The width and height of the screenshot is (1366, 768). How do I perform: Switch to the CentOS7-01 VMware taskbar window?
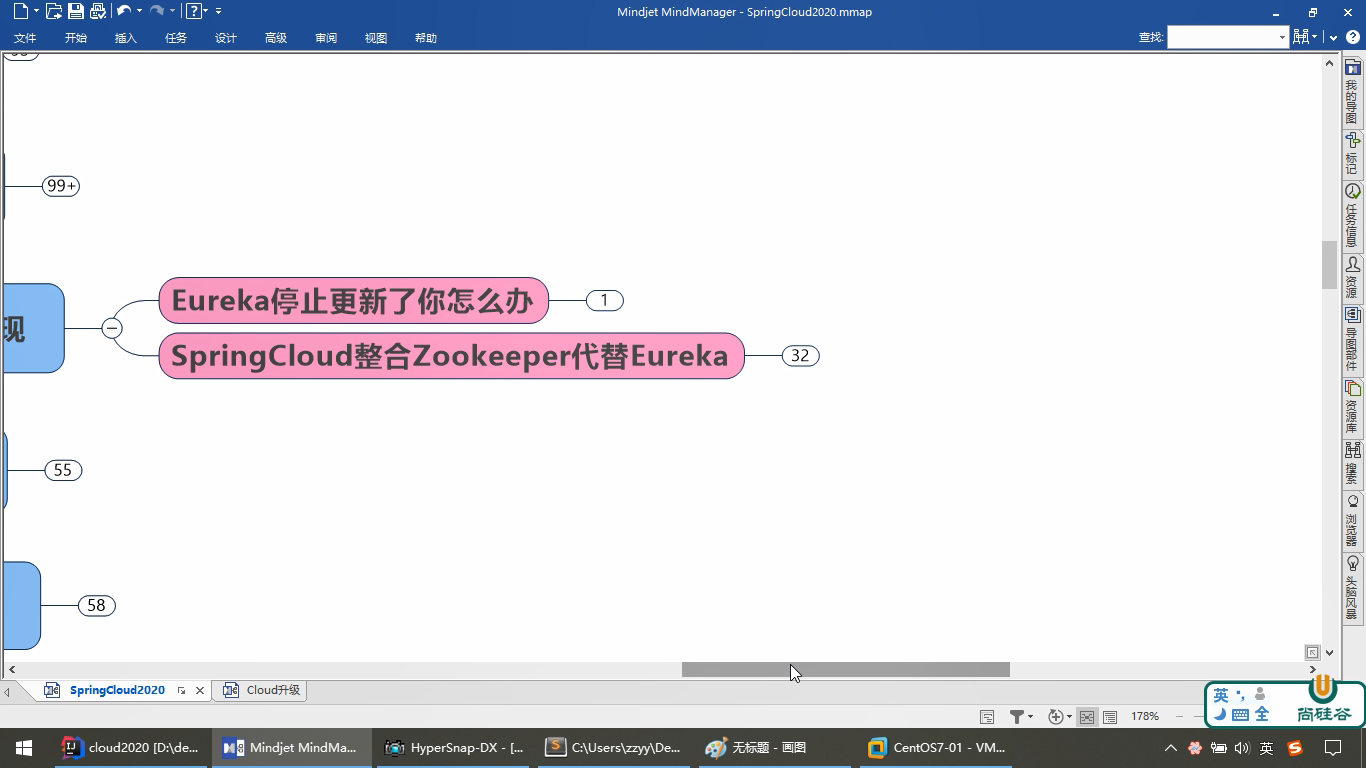click(938, 747)
